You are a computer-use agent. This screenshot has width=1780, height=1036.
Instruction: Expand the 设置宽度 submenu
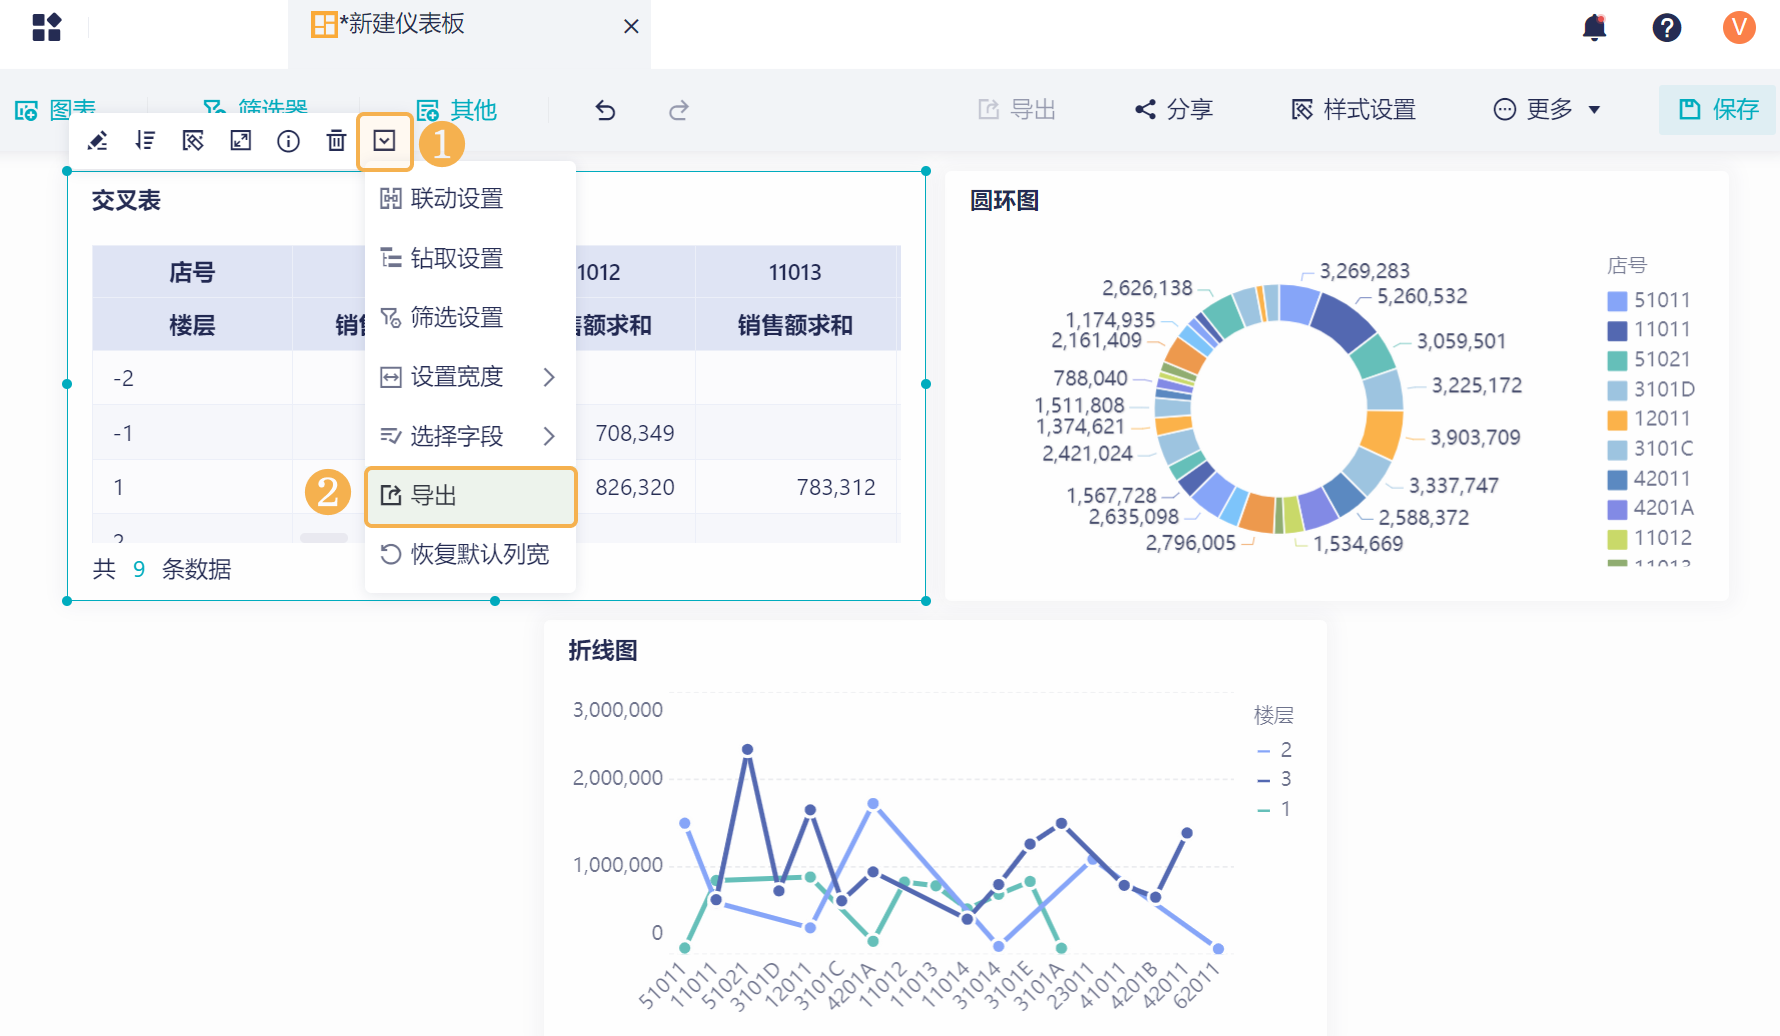[x=470, y=377]
